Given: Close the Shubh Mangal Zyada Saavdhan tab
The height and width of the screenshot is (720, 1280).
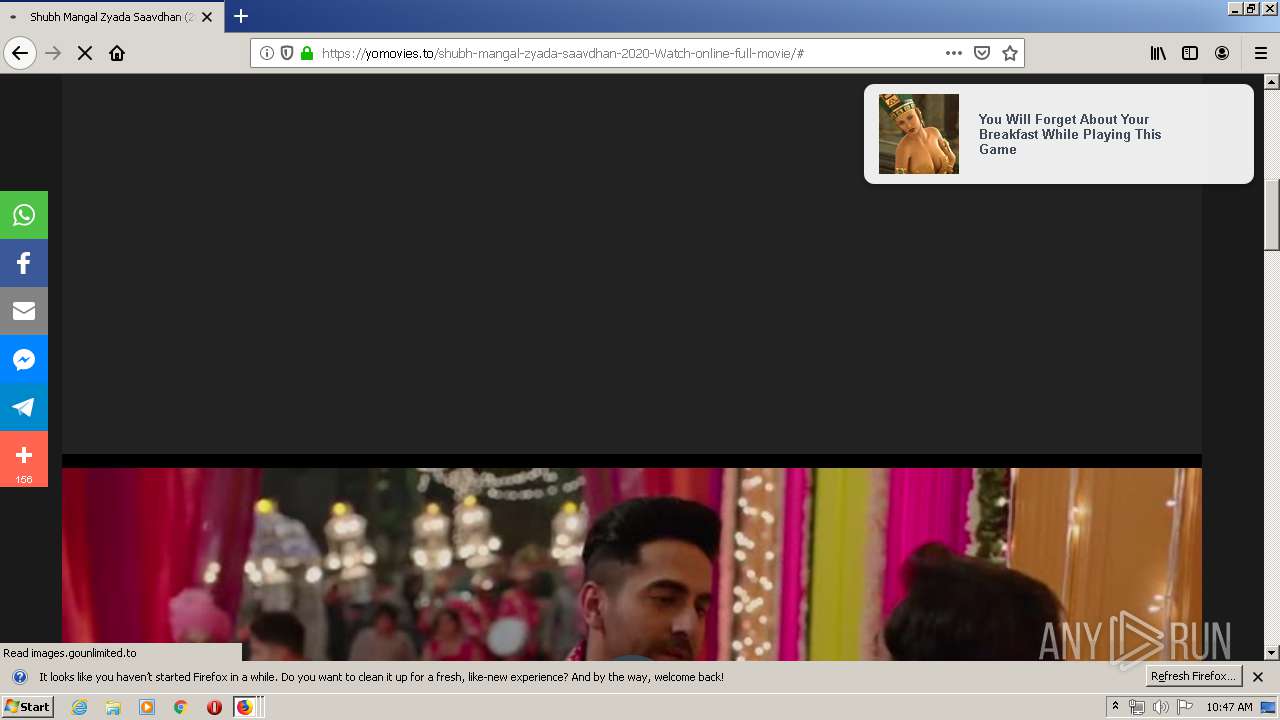Looking at the screenshot, I should point(207,17).
